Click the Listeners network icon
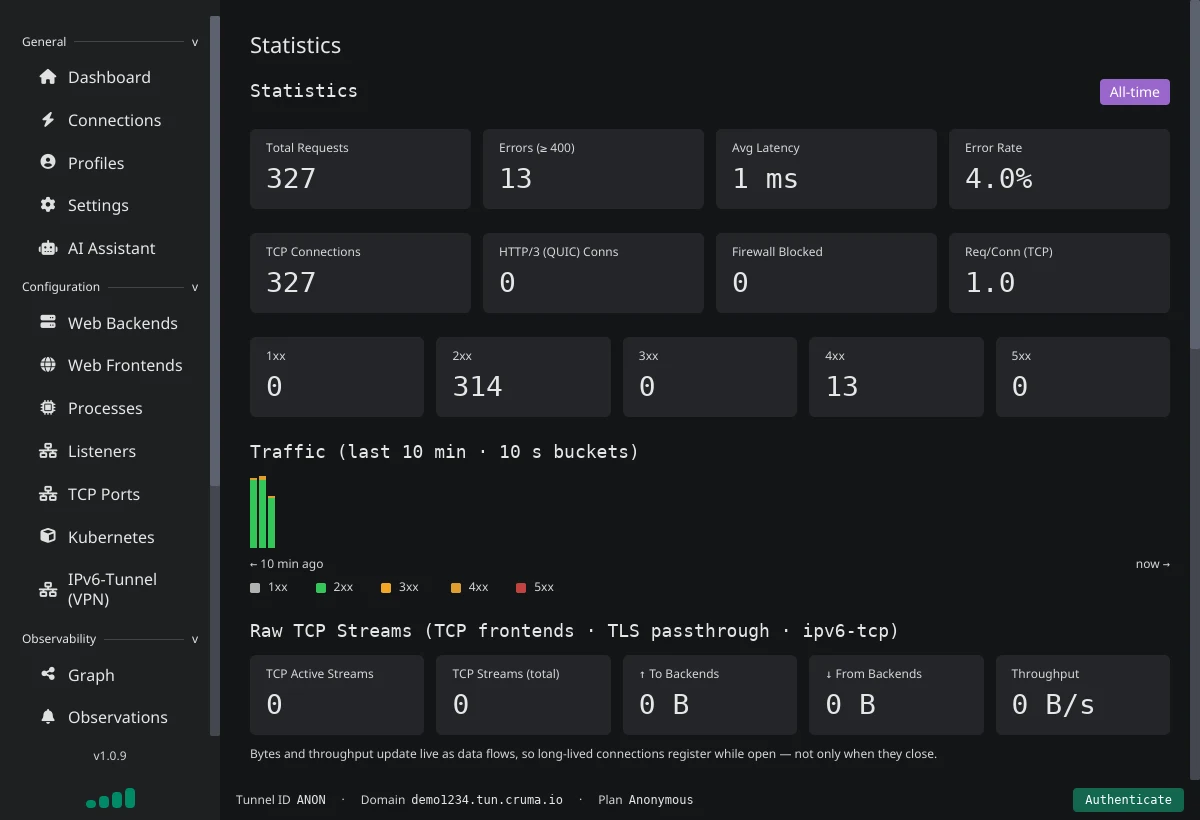The height and width of the screenshot is (820, 1200). [x=47, y=451]
